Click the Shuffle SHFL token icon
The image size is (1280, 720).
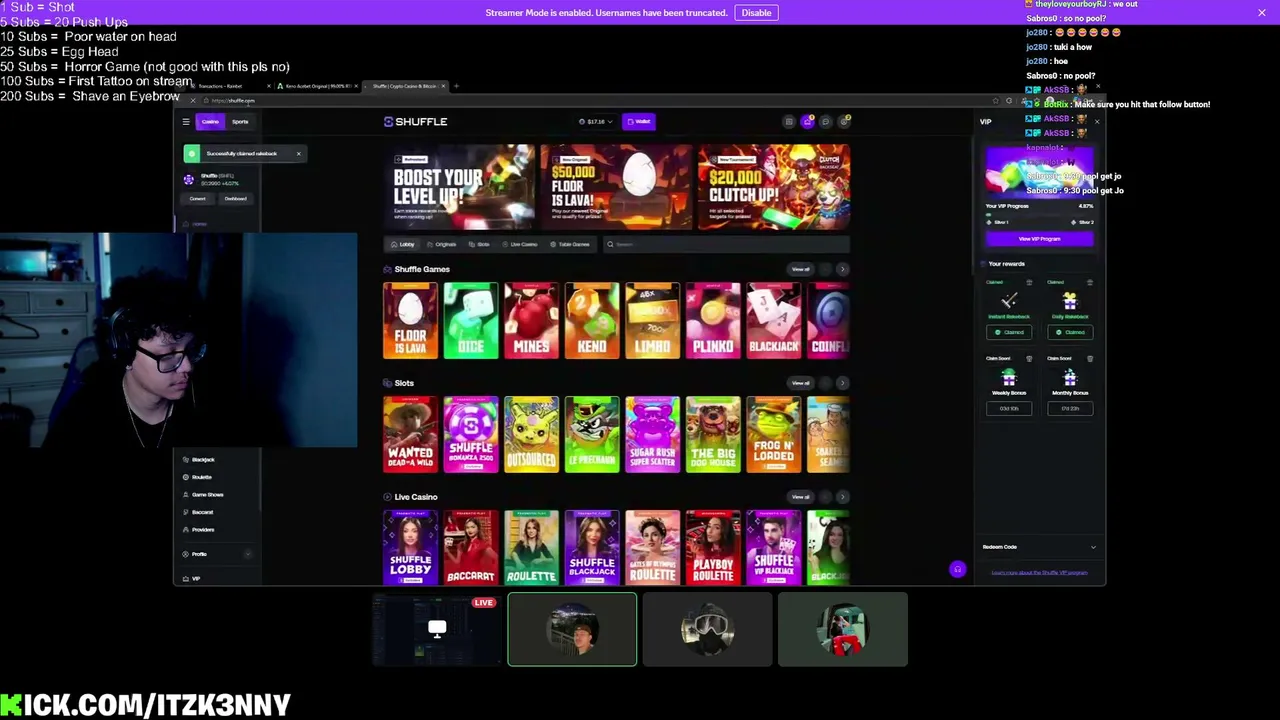[x=189, y=179]
